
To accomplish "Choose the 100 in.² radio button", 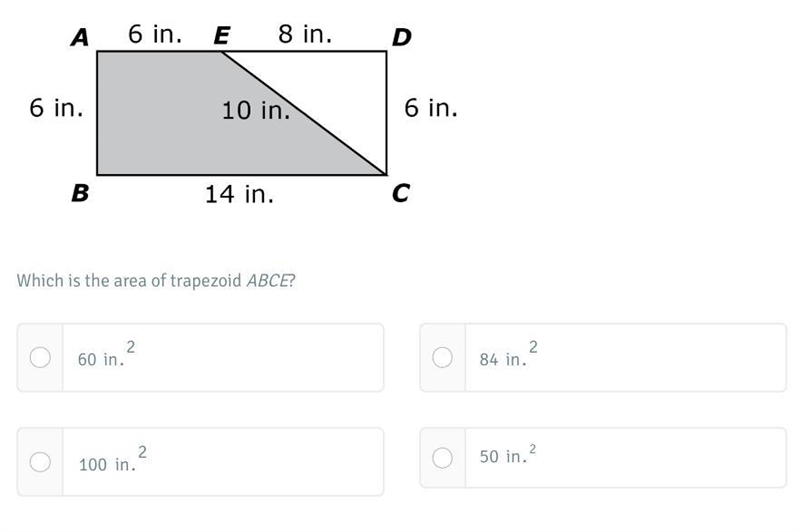I will click(x=40, y=462).
